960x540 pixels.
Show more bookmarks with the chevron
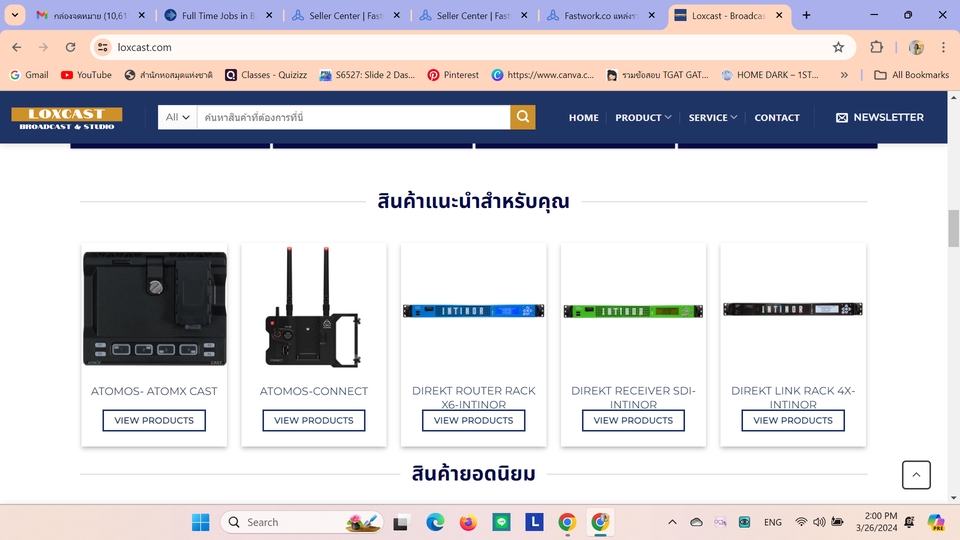pos(844,75)
